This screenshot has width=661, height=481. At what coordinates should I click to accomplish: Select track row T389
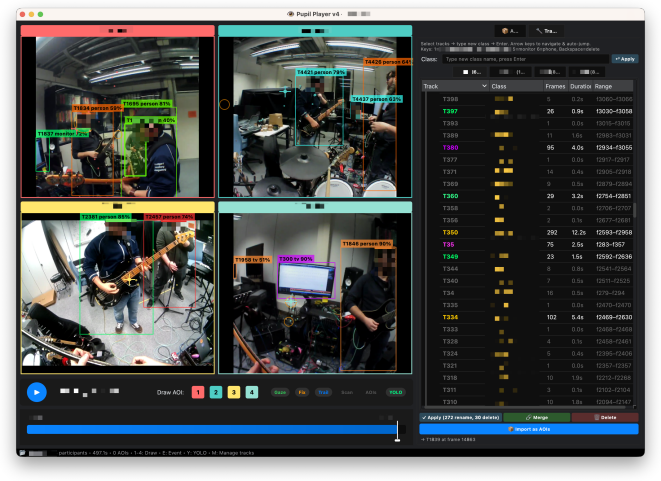529,135
